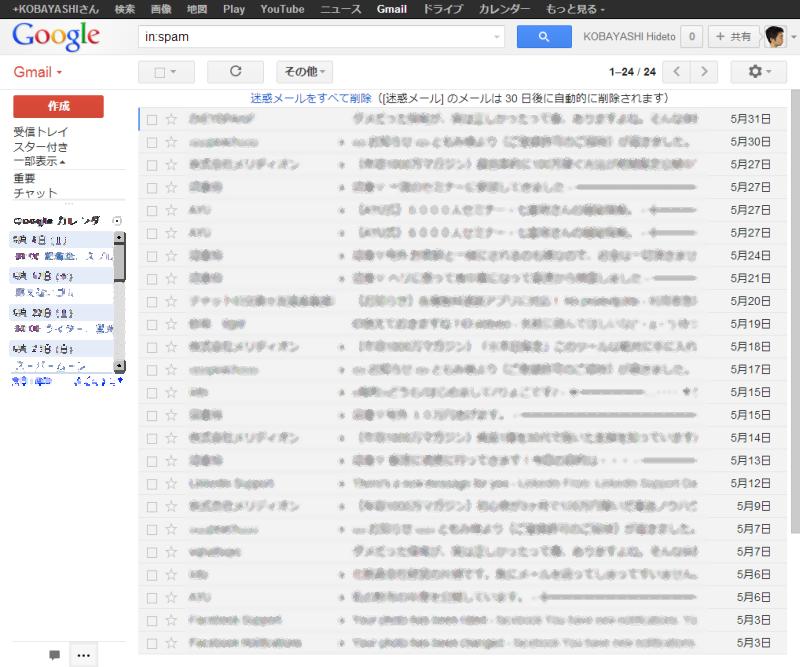The image size is (800, 667).
Task: Open account menu arrow beside profile photo
Action: coord(793,37)
